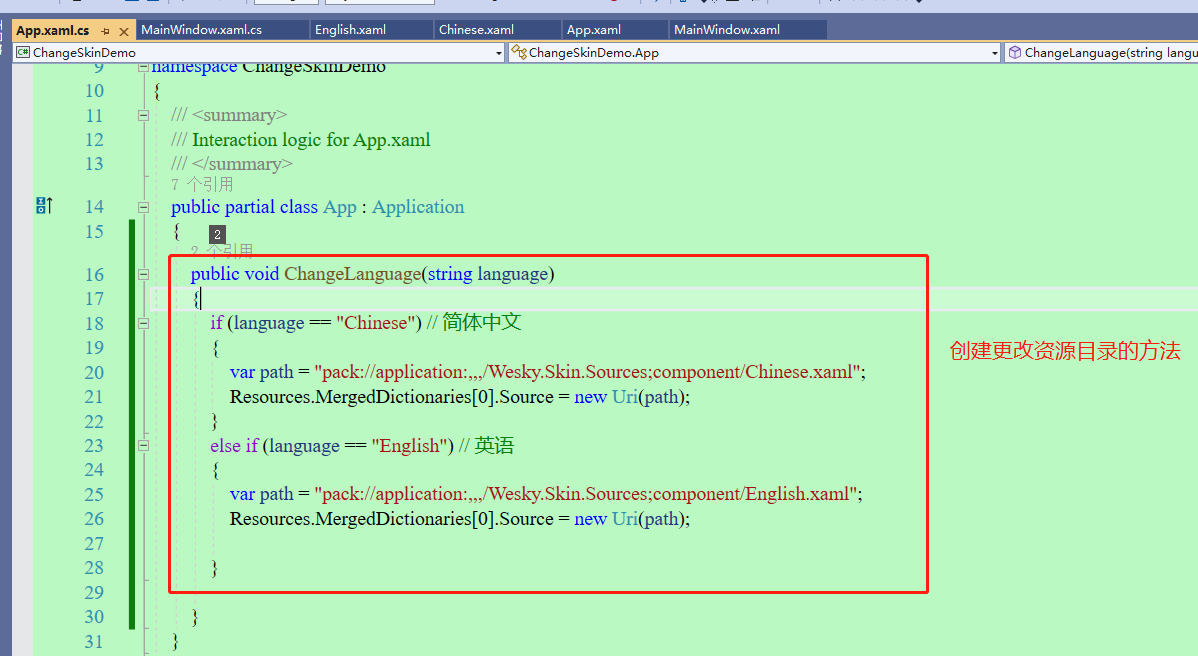Screen dimensions: 1198x656
Task: Click the C# project icon beside ChangeSkinDemo
Action: point(23,53)
